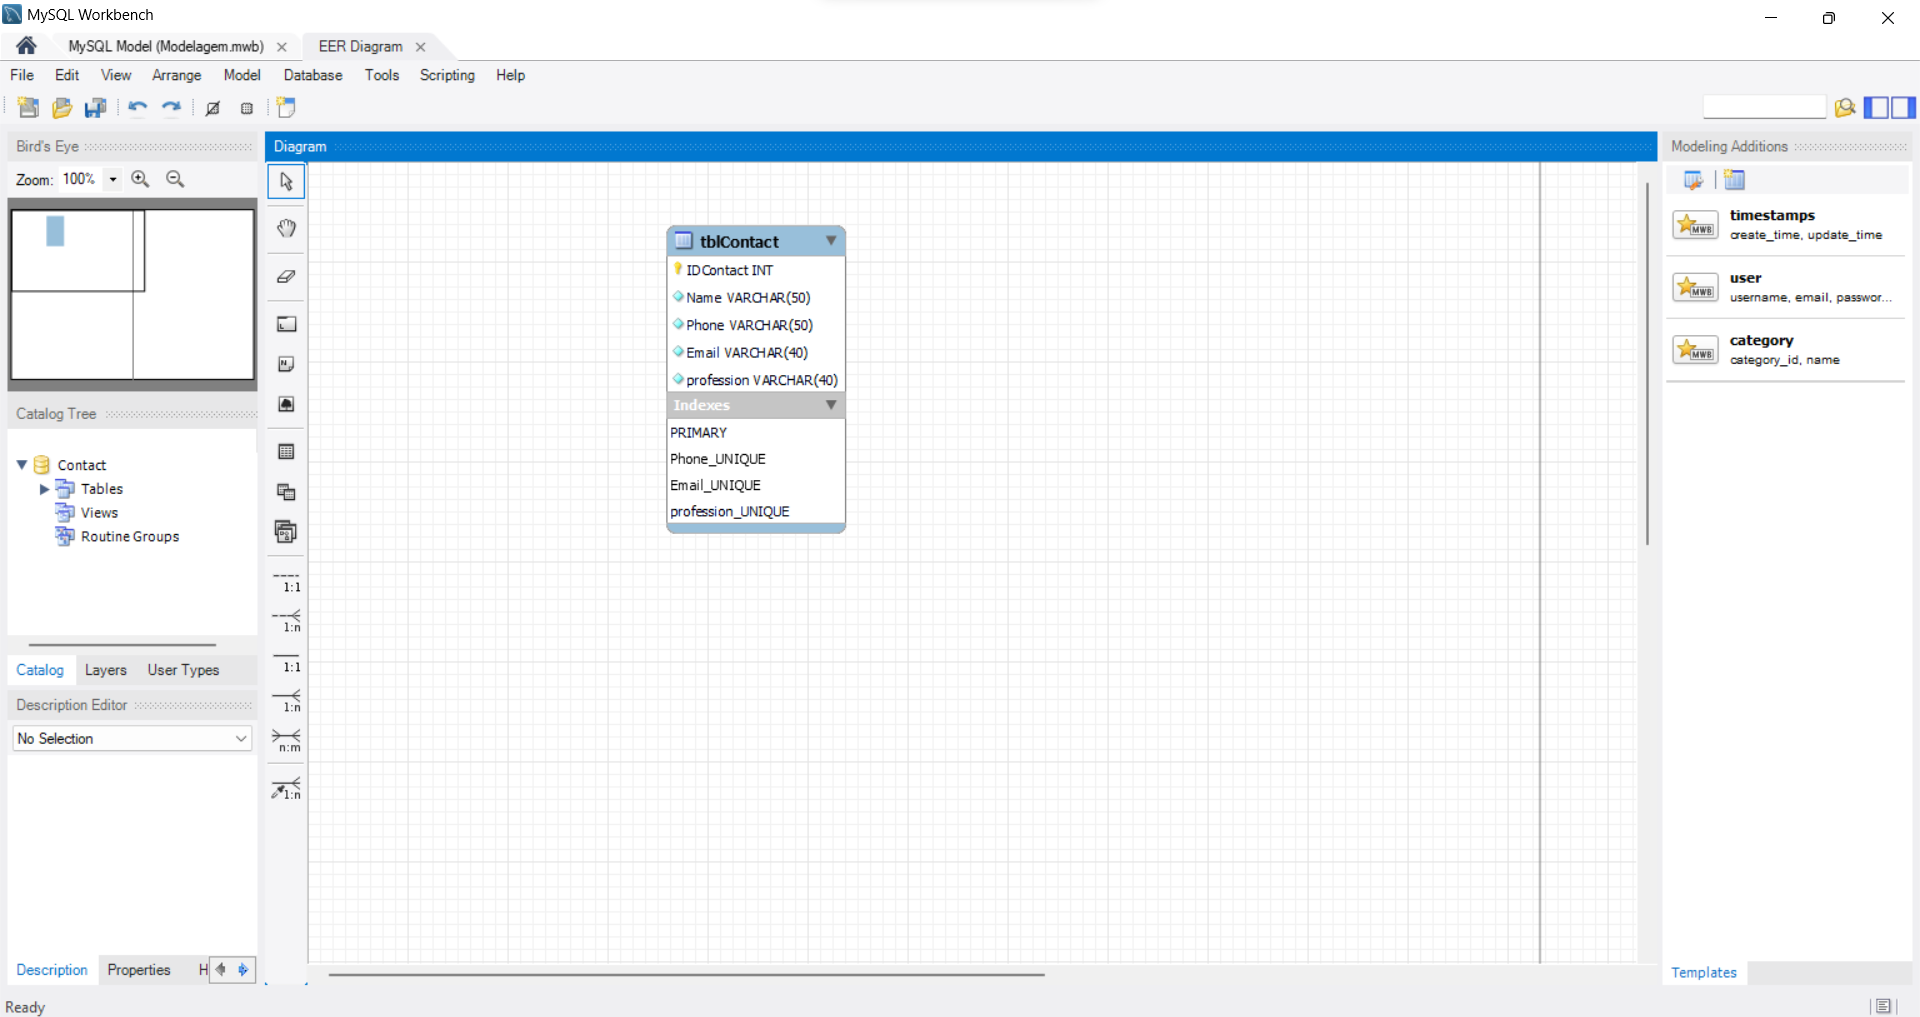Show next bottom-left panel tab
This screenshot has height=1017, width=1920.
[243, 970]
